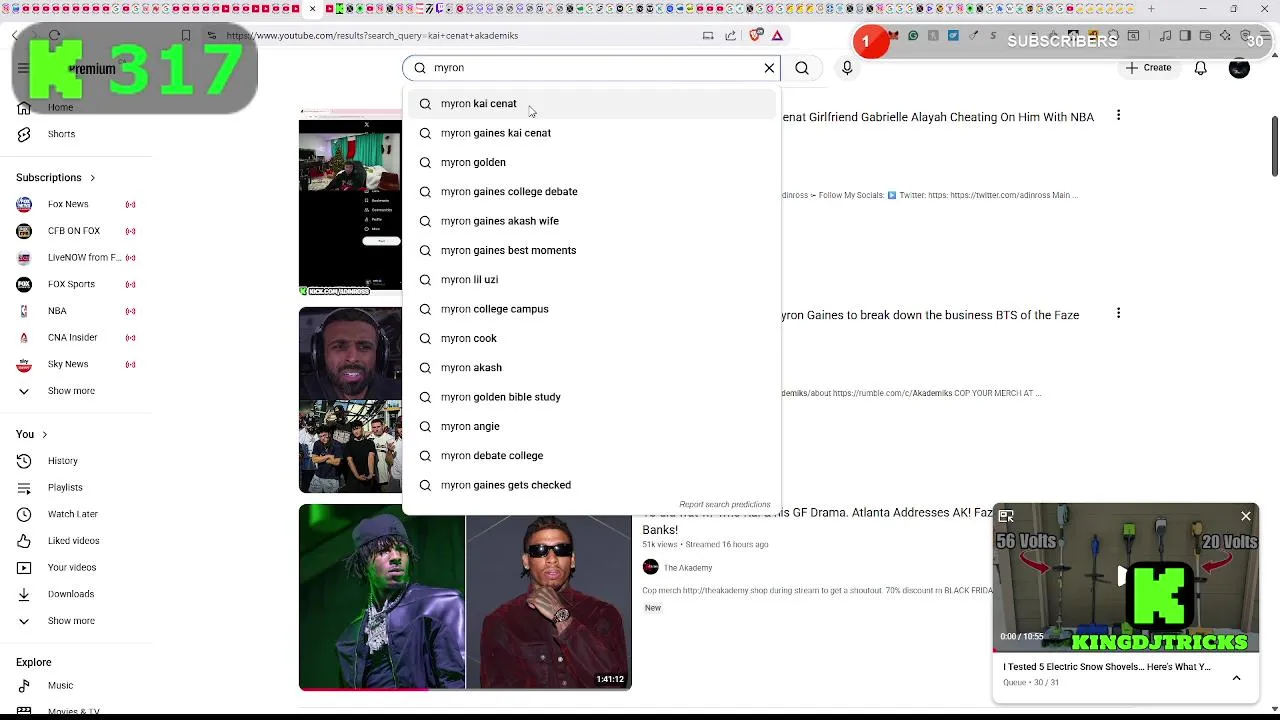Viewport: 1280px width, 720px height.
Task: Select suggestion 'myron gaines akash wife'
Action: [x=592, y=221]
